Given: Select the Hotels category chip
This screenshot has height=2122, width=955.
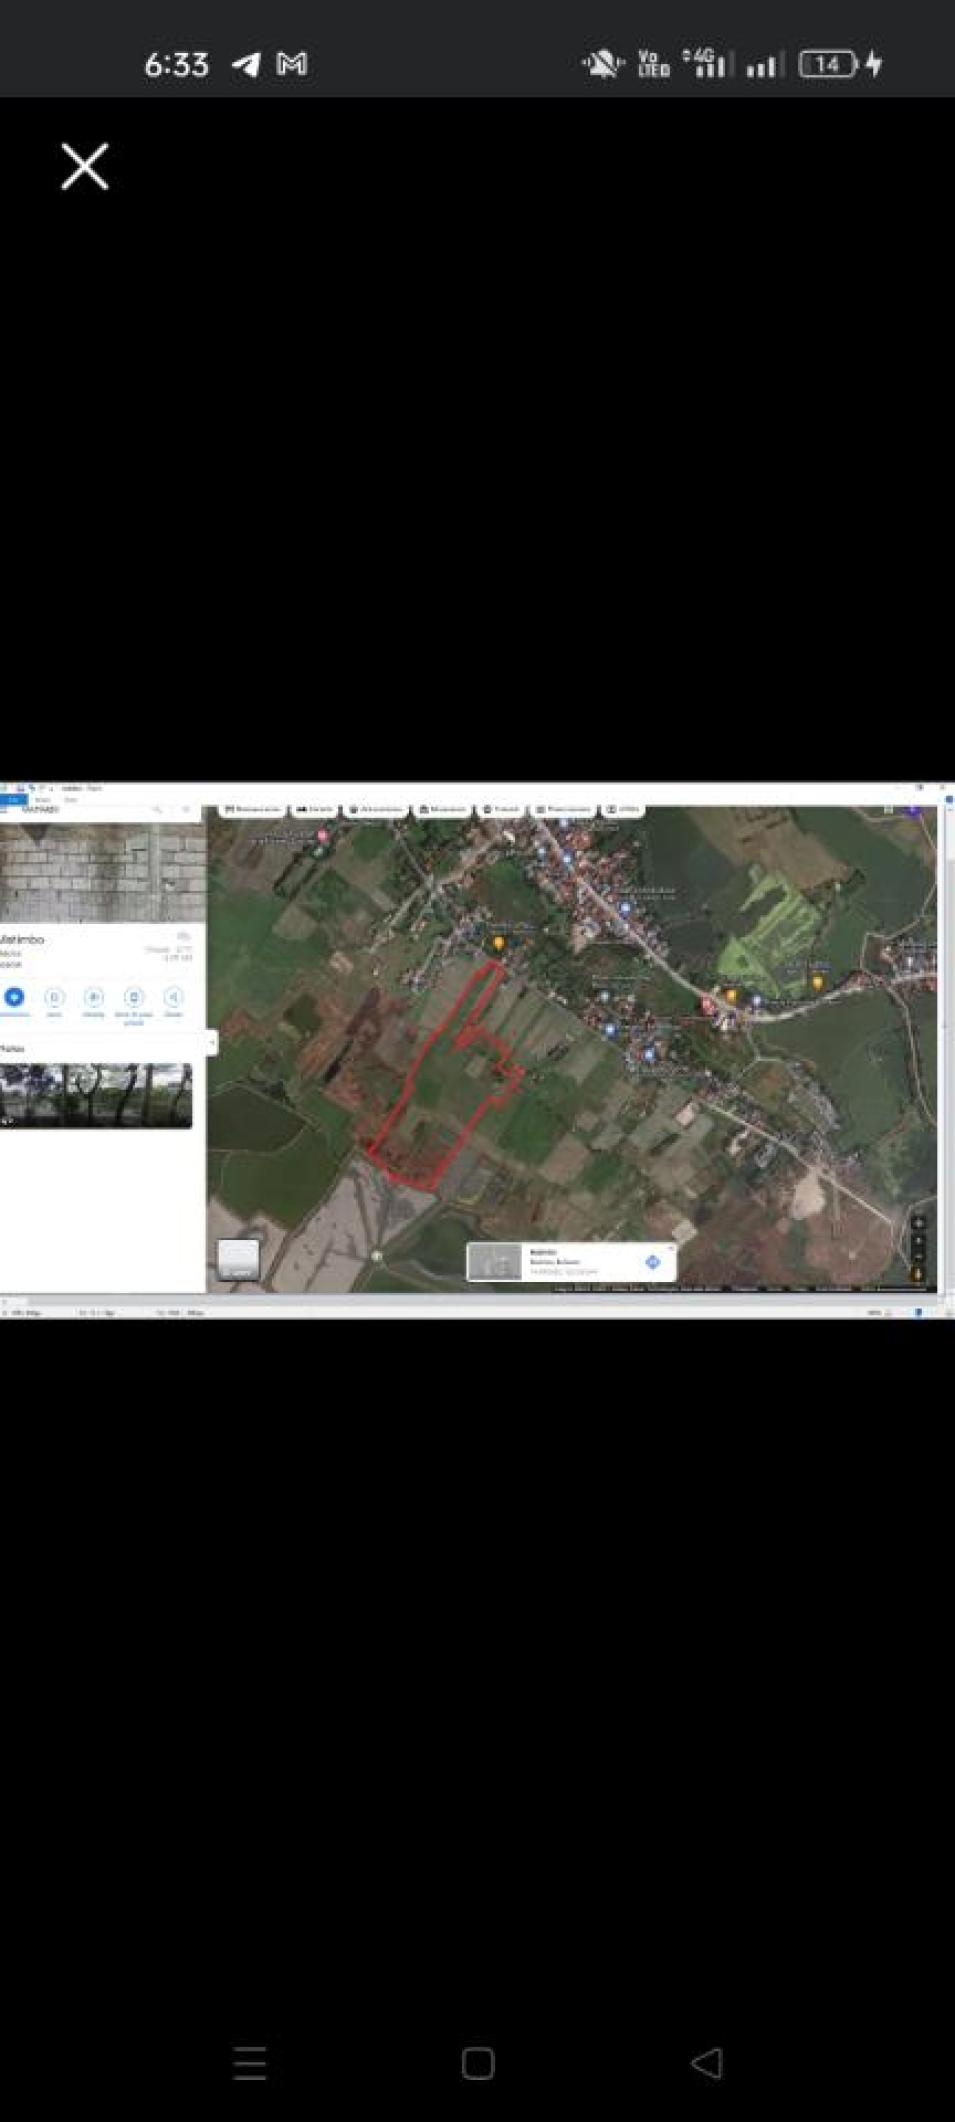Looking at the screenshot, I should pos(315,809).
